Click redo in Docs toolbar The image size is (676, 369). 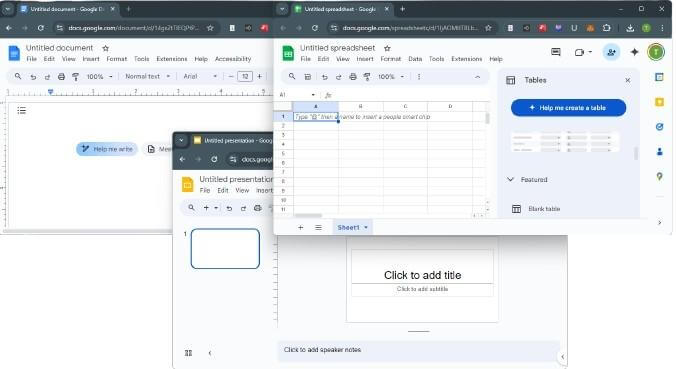pyautogui.click(x=47, y=77)
